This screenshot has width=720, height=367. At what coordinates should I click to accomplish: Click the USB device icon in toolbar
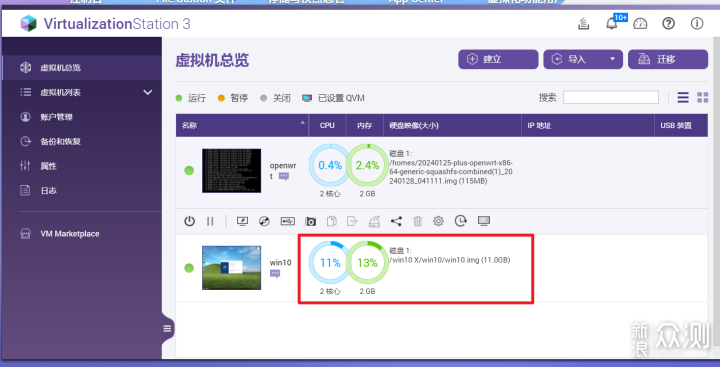(x=287, y=221)
